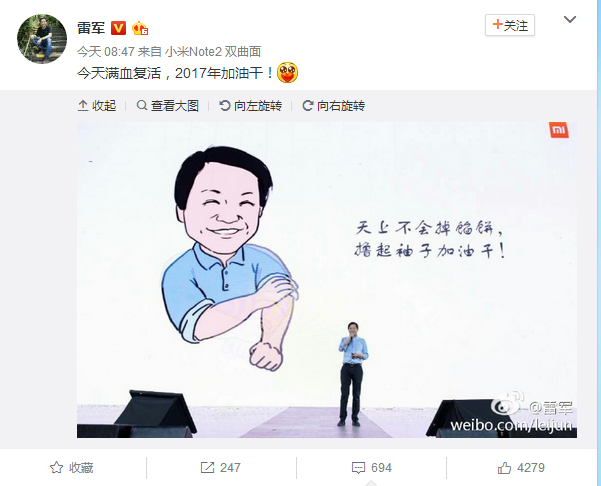Viewport: 601px width, 486px height.
Task: Like the post with thumbs-up 4279
Action: [521, 468]
